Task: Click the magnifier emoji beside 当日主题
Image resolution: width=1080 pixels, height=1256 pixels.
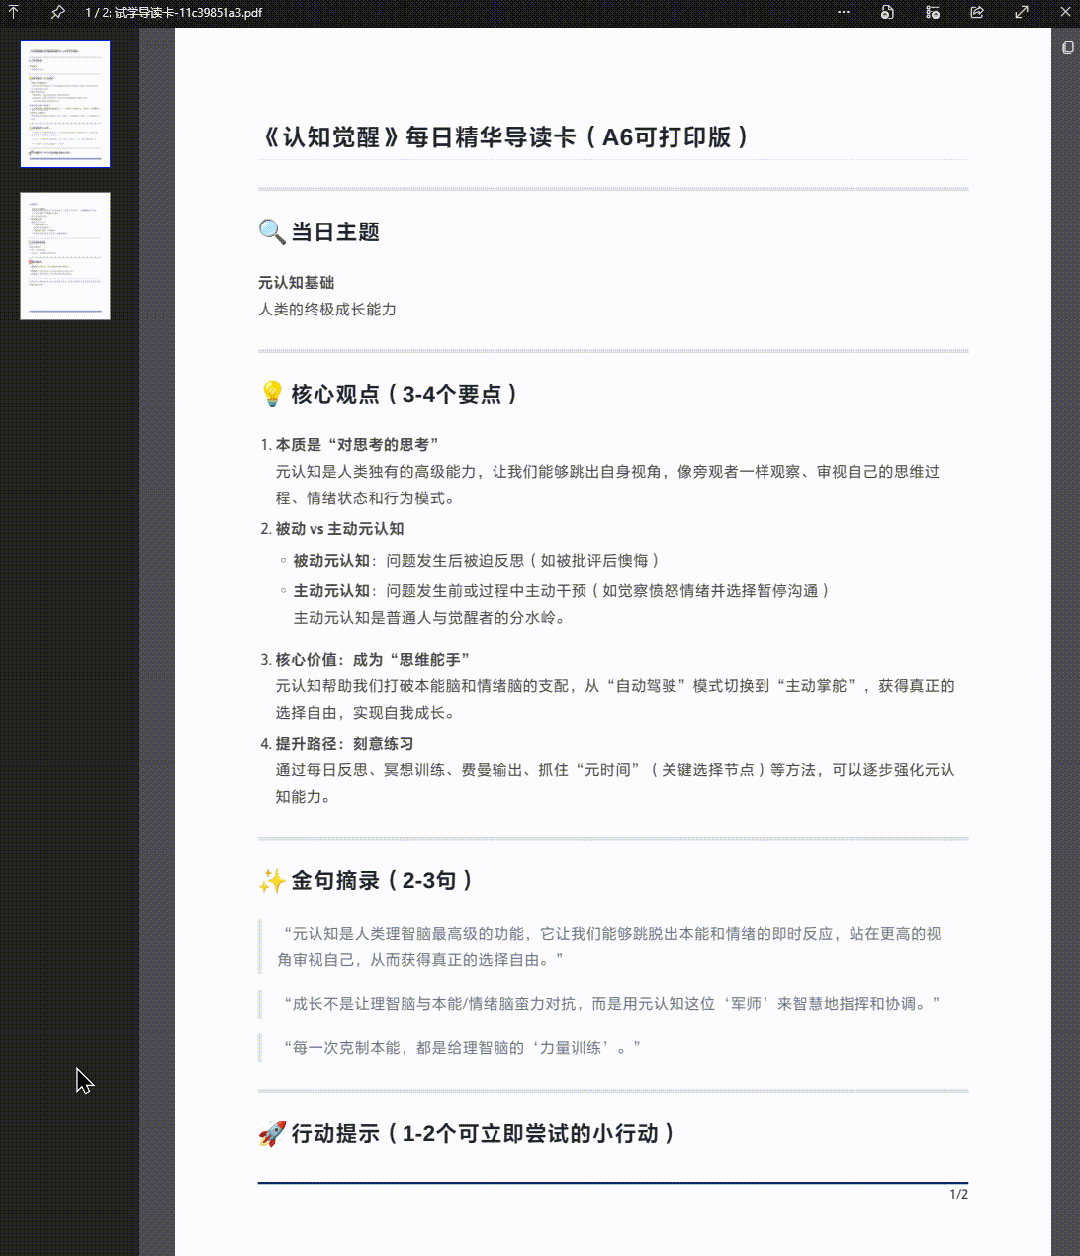Action: click(x=269, y=231)
